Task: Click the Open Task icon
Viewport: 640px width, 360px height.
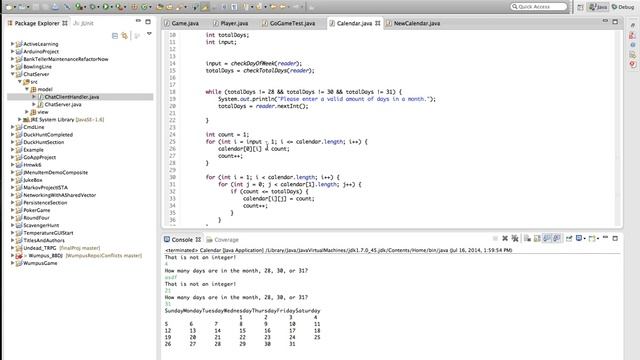Action: click(169, 7)
